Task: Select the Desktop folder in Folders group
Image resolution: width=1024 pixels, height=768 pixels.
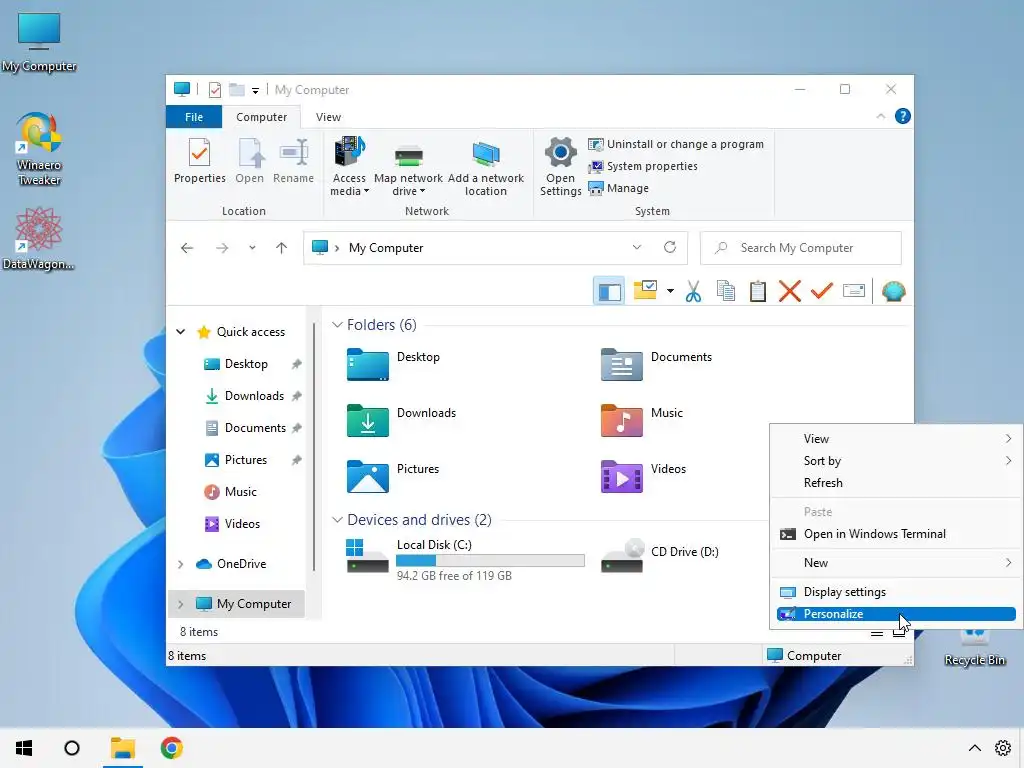Action: tap(392, 364)
